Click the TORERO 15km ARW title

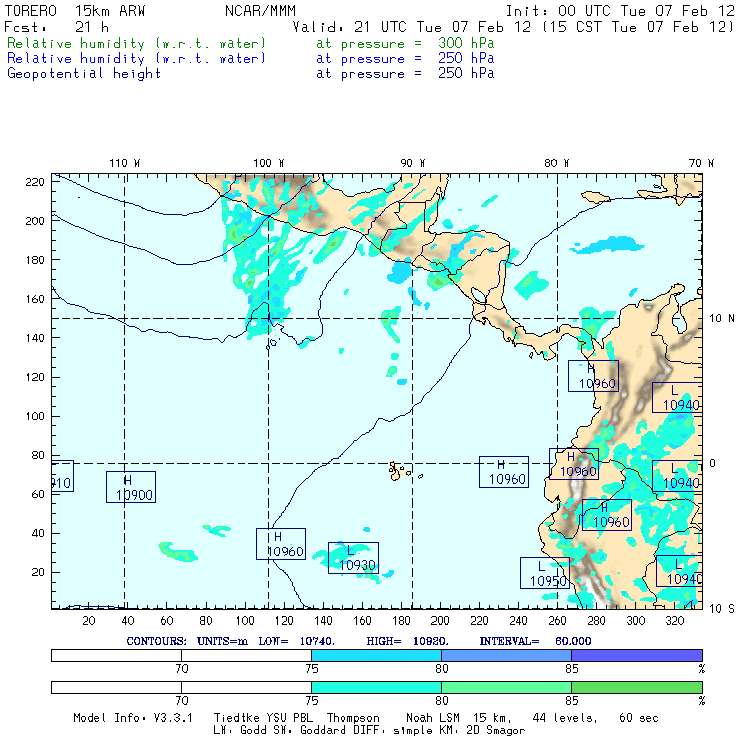tap(75, 11)
